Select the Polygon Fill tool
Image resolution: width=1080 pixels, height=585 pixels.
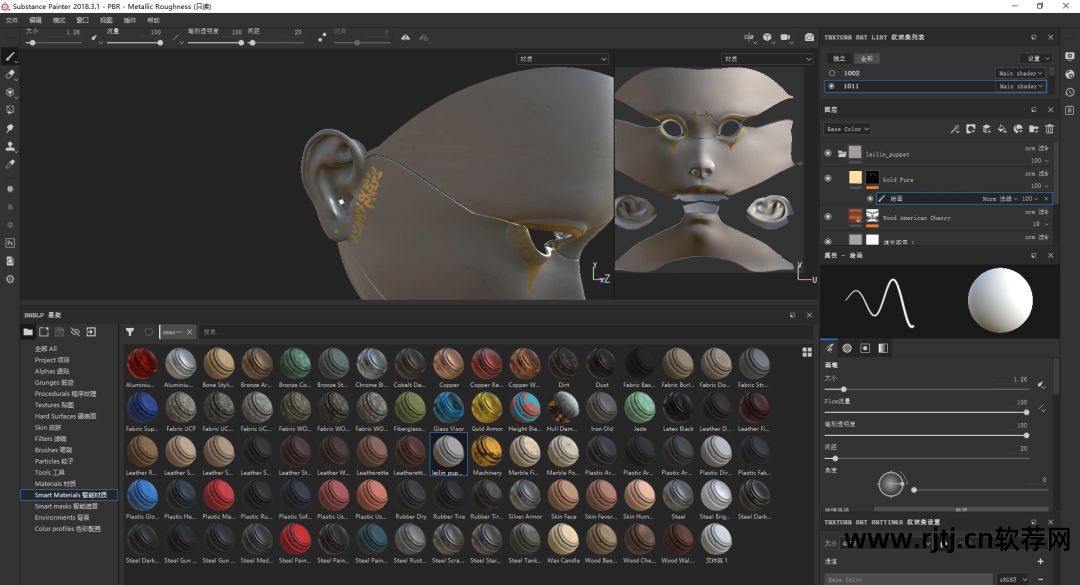pos(10,110)
